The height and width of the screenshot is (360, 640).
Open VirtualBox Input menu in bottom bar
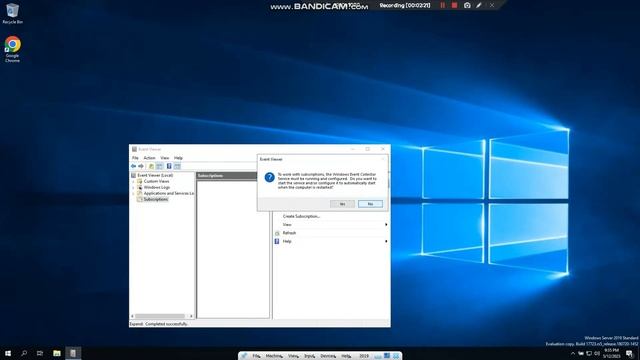[309, 356]
